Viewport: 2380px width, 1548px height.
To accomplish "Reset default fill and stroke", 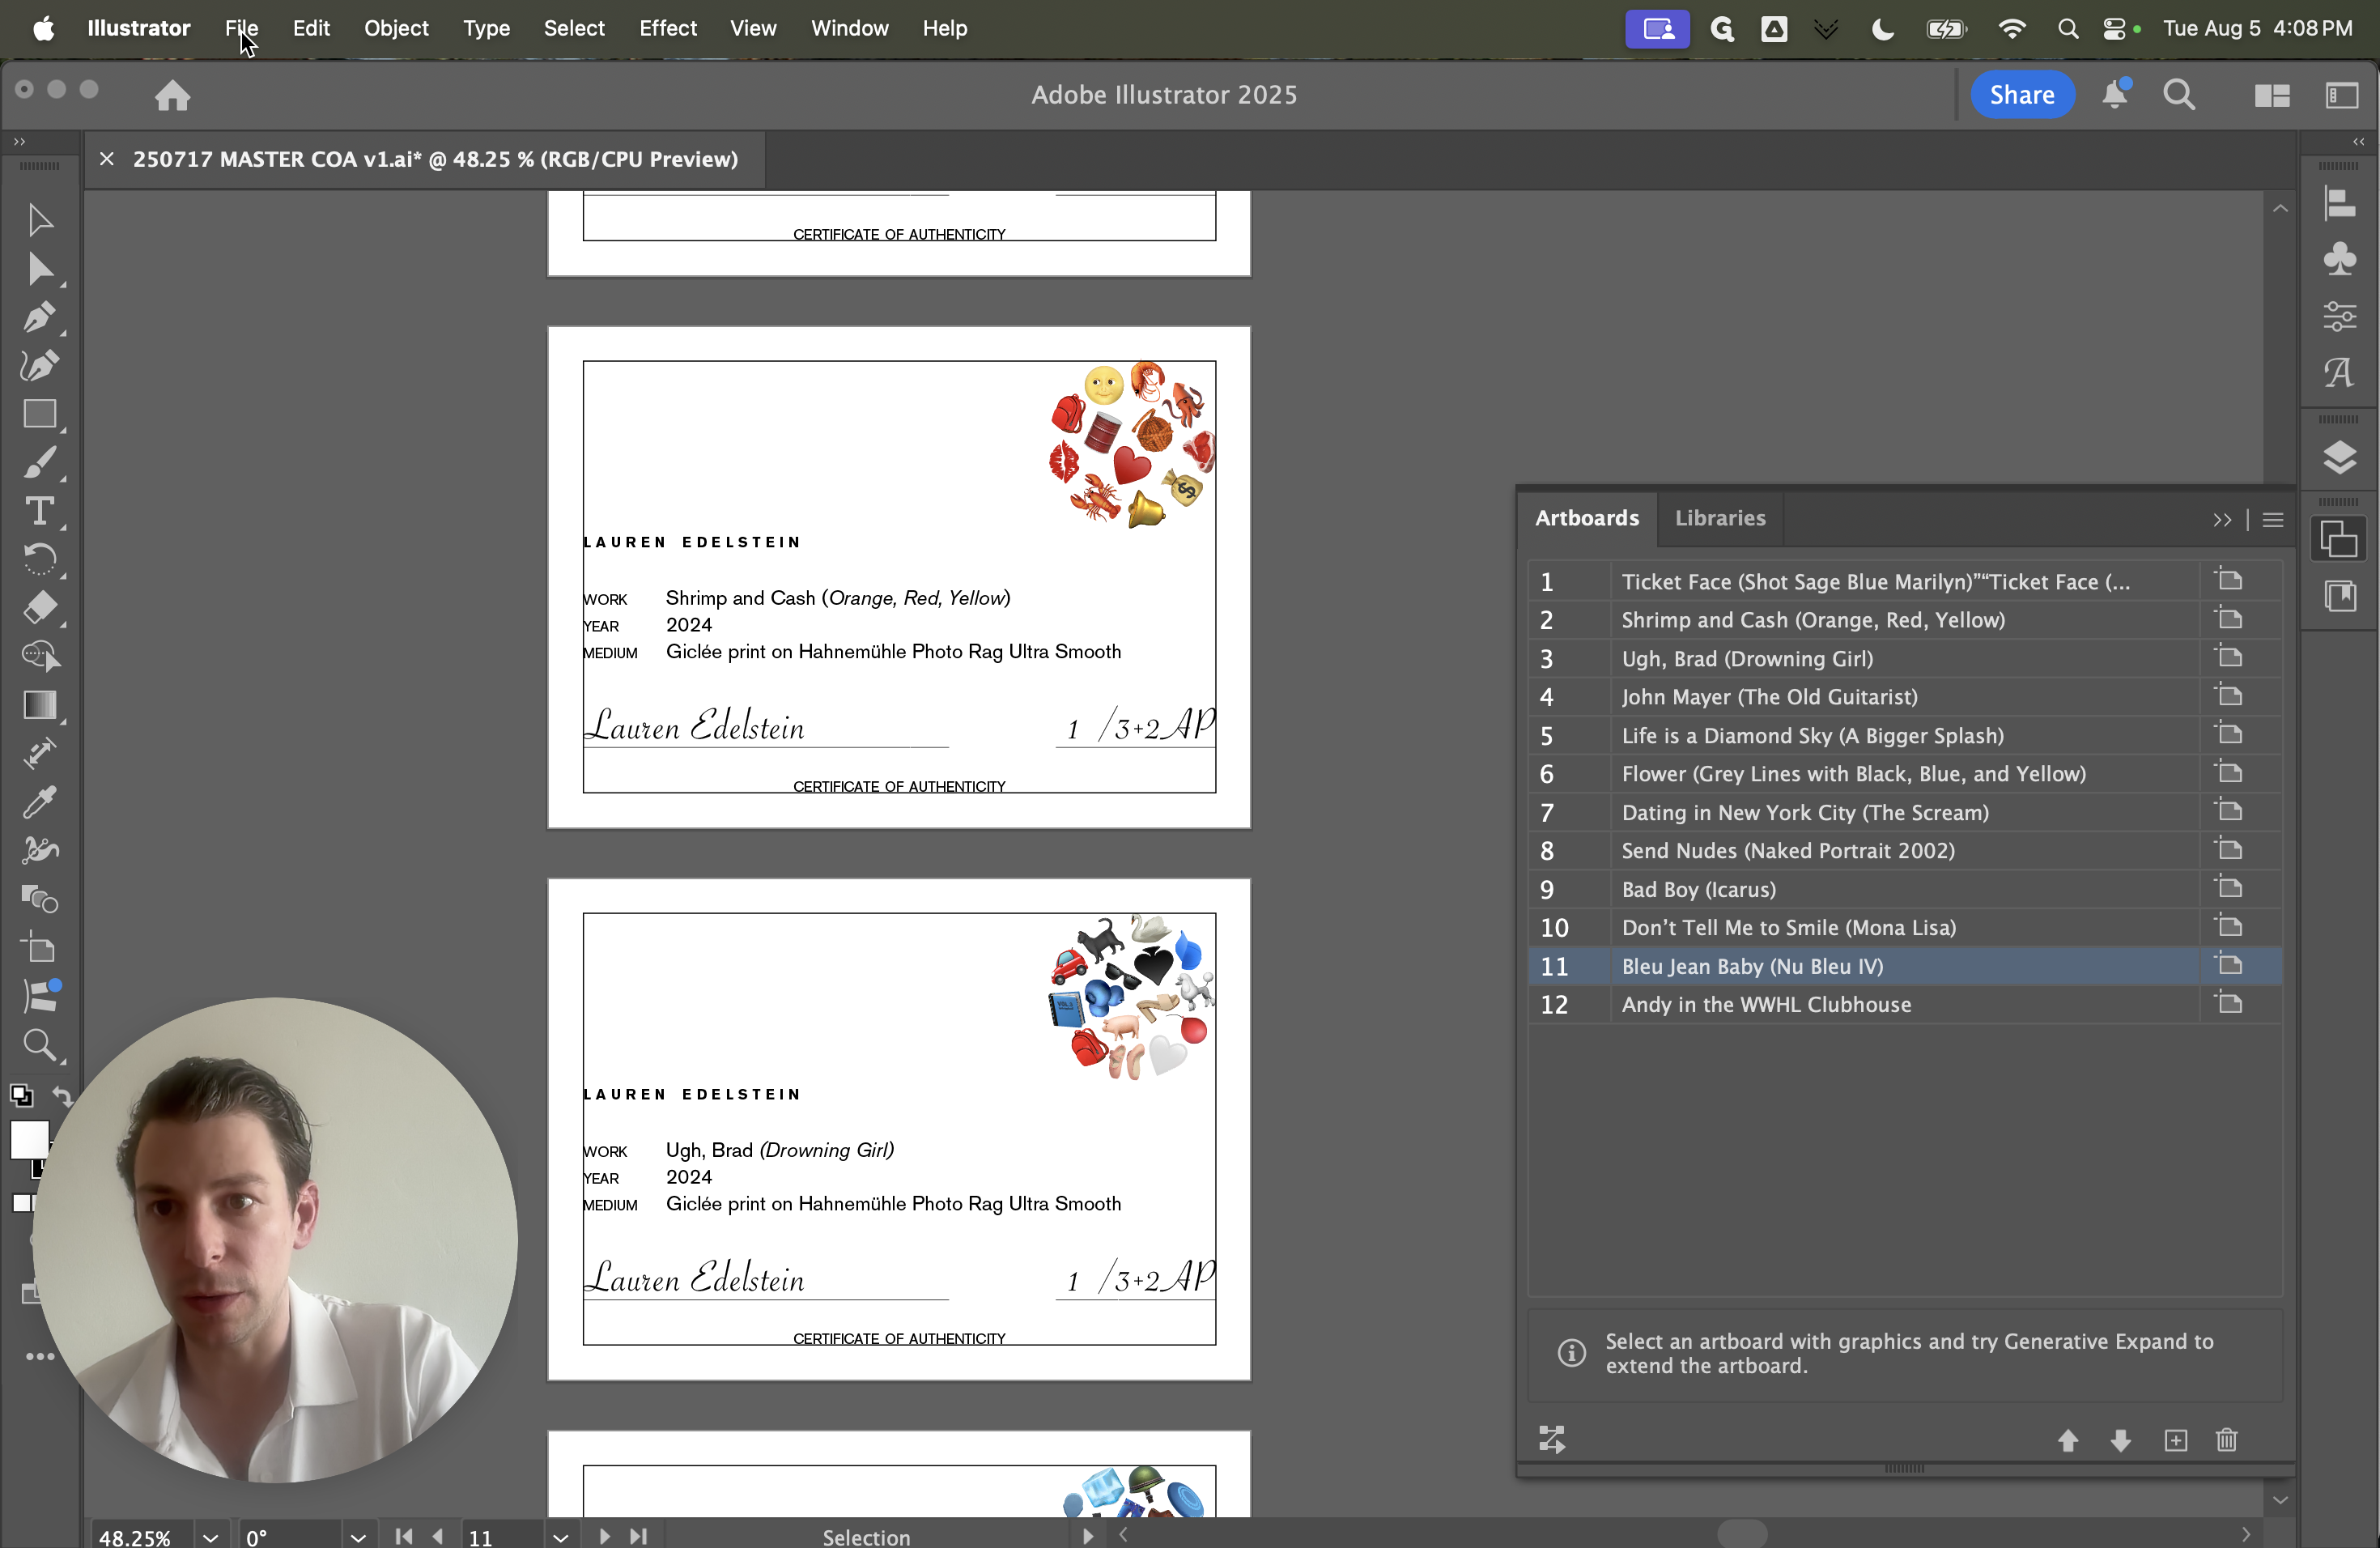I will [x=21, y=1096].
